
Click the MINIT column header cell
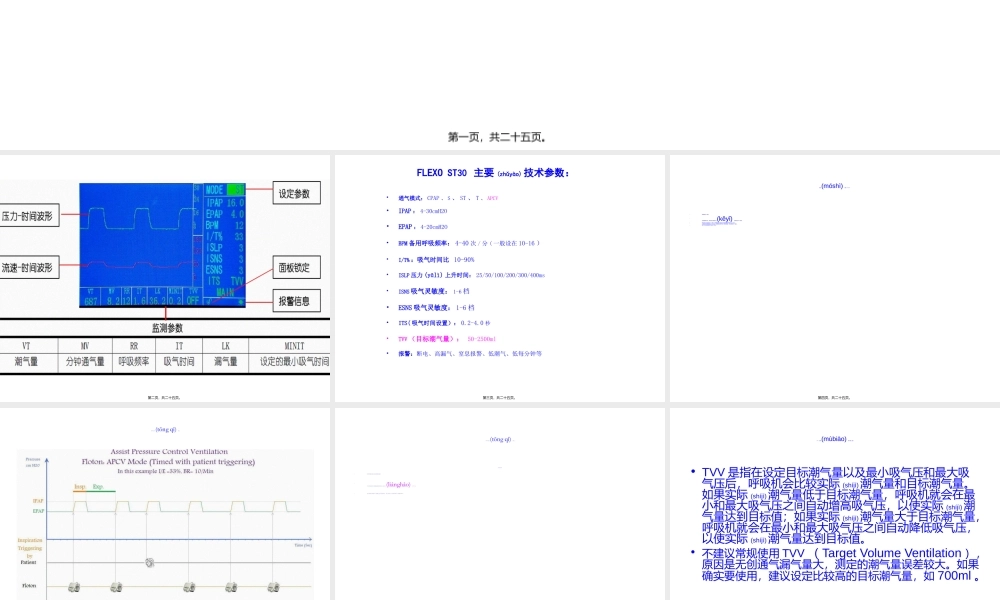point(295,345)
